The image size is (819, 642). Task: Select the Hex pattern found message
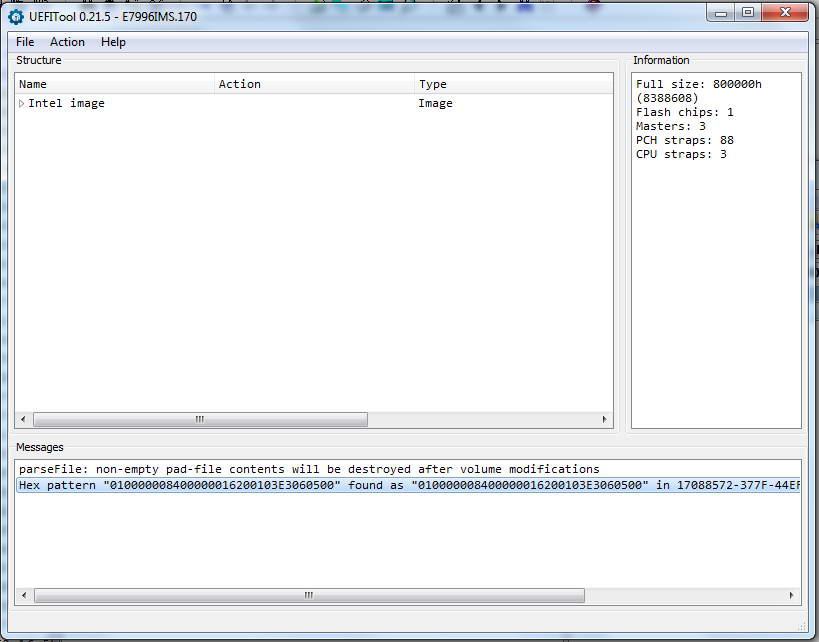coord(408,485)
